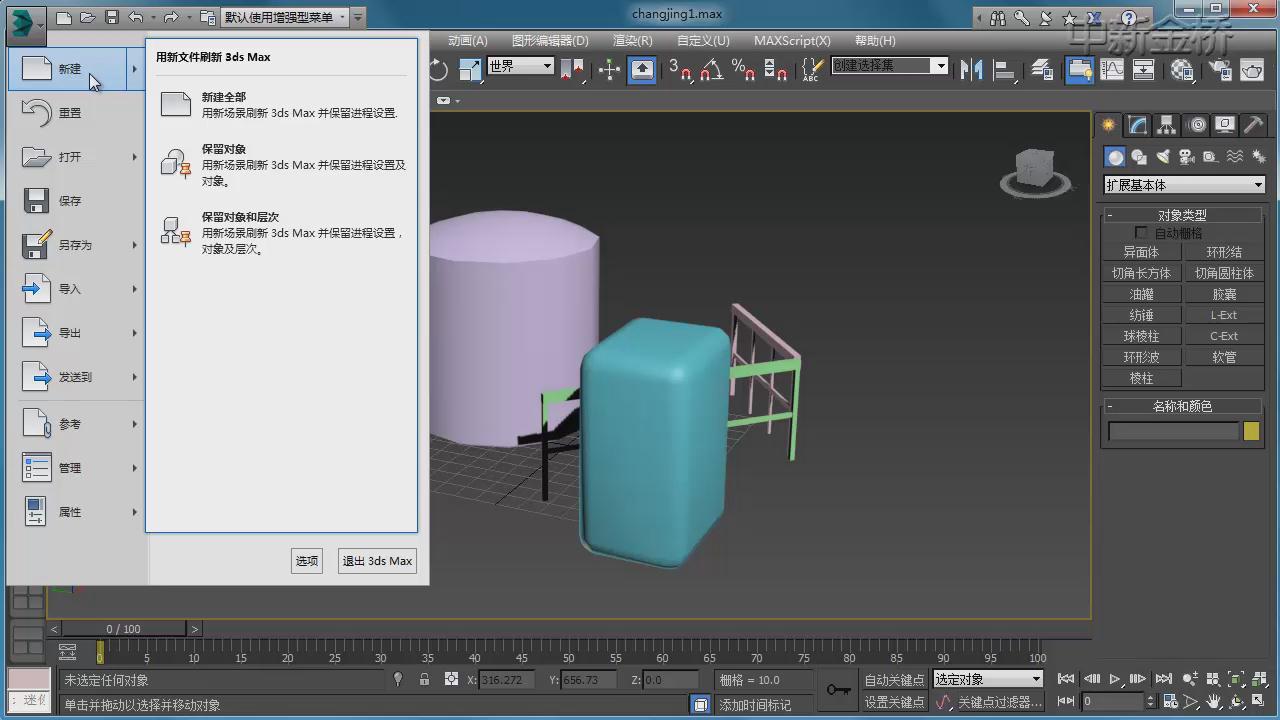Enable the AutoGrid checkbox
Screen dimensions: 1280x720
point(1141,233)
